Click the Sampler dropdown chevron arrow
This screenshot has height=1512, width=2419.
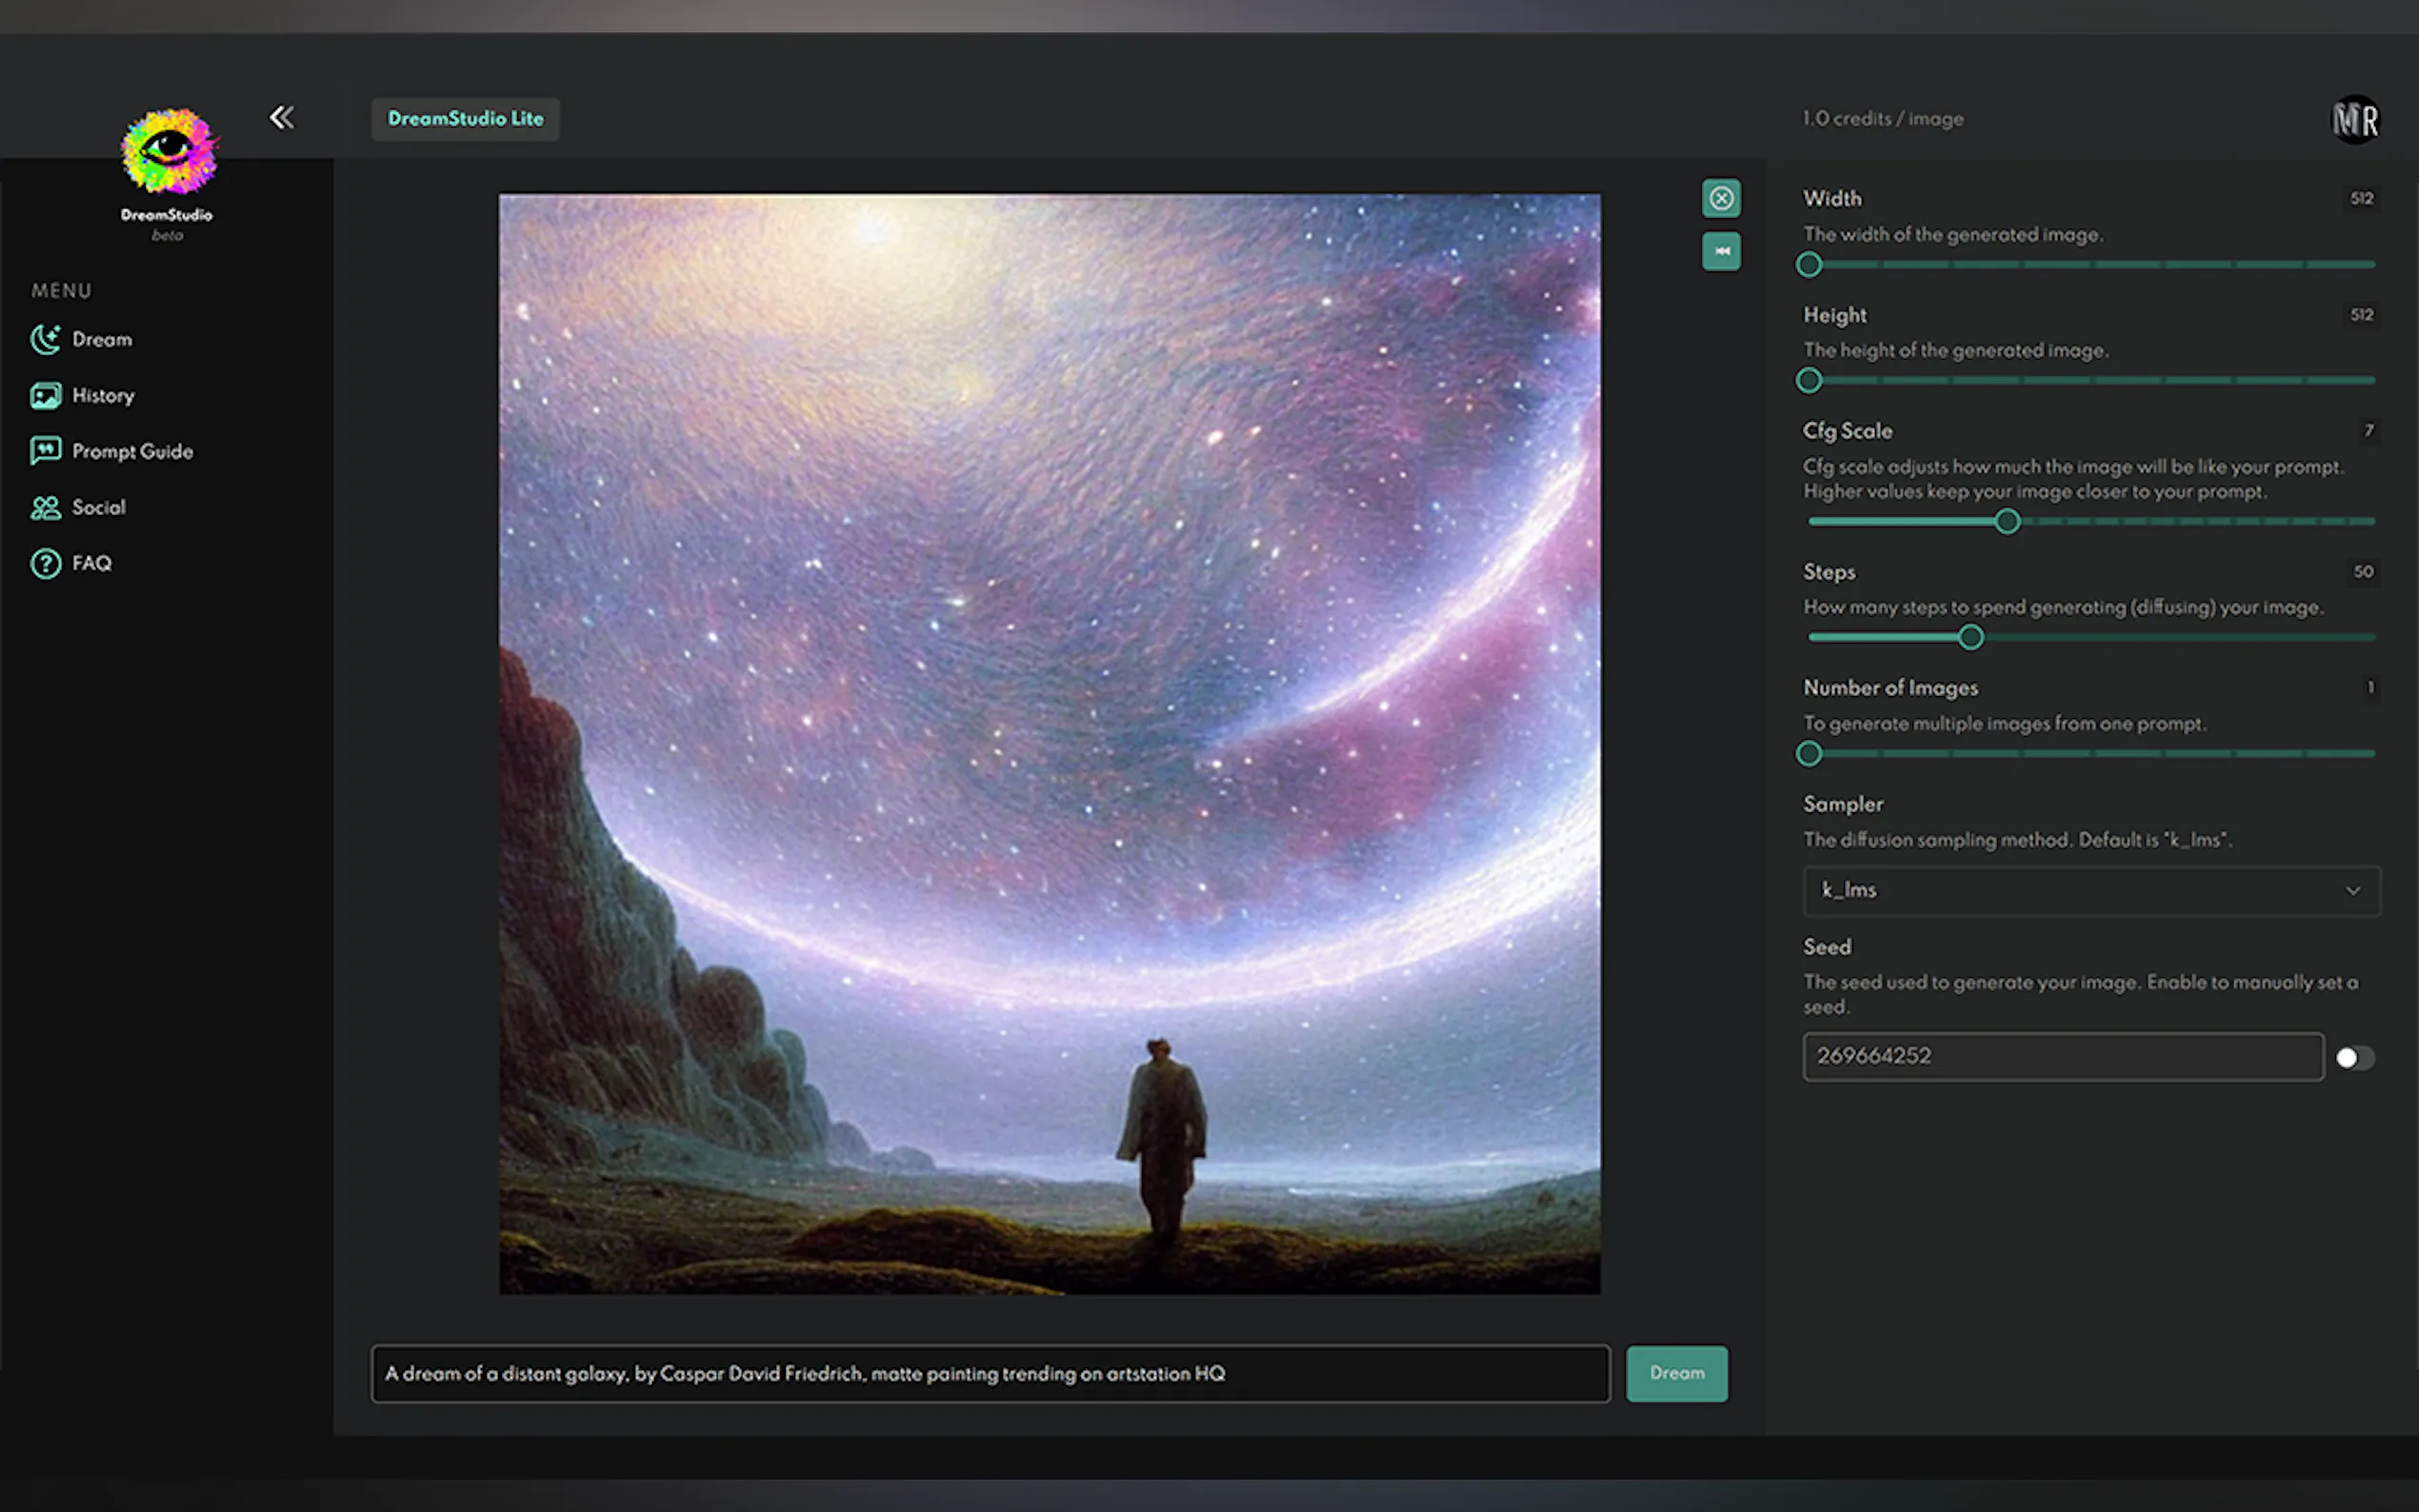pyautogui.click(x=2352, y=891)
